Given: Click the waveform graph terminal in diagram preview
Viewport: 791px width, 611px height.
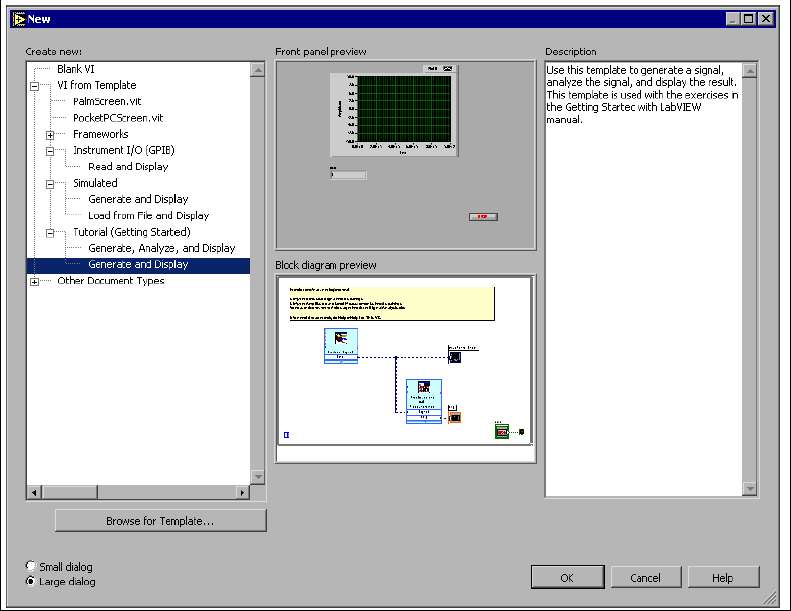Looking at the screenshot, I should pos(455,357).
